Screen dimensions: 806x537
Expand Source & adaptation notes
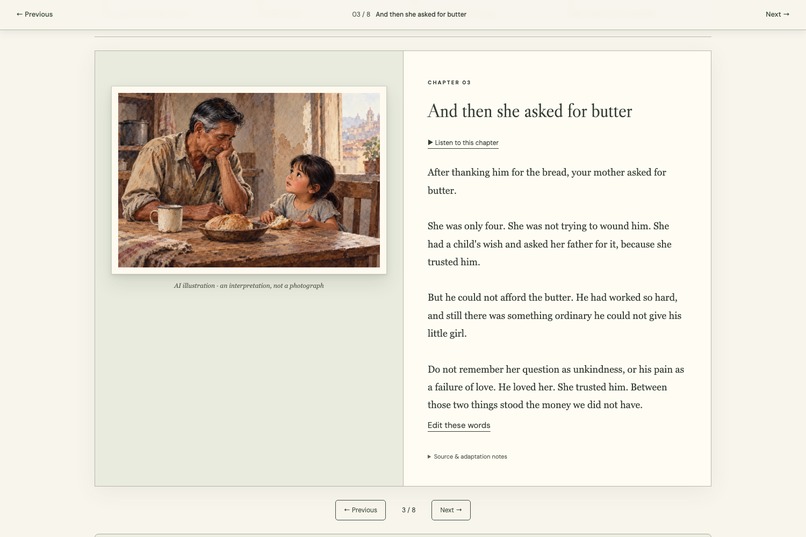[x=467, y=456]
